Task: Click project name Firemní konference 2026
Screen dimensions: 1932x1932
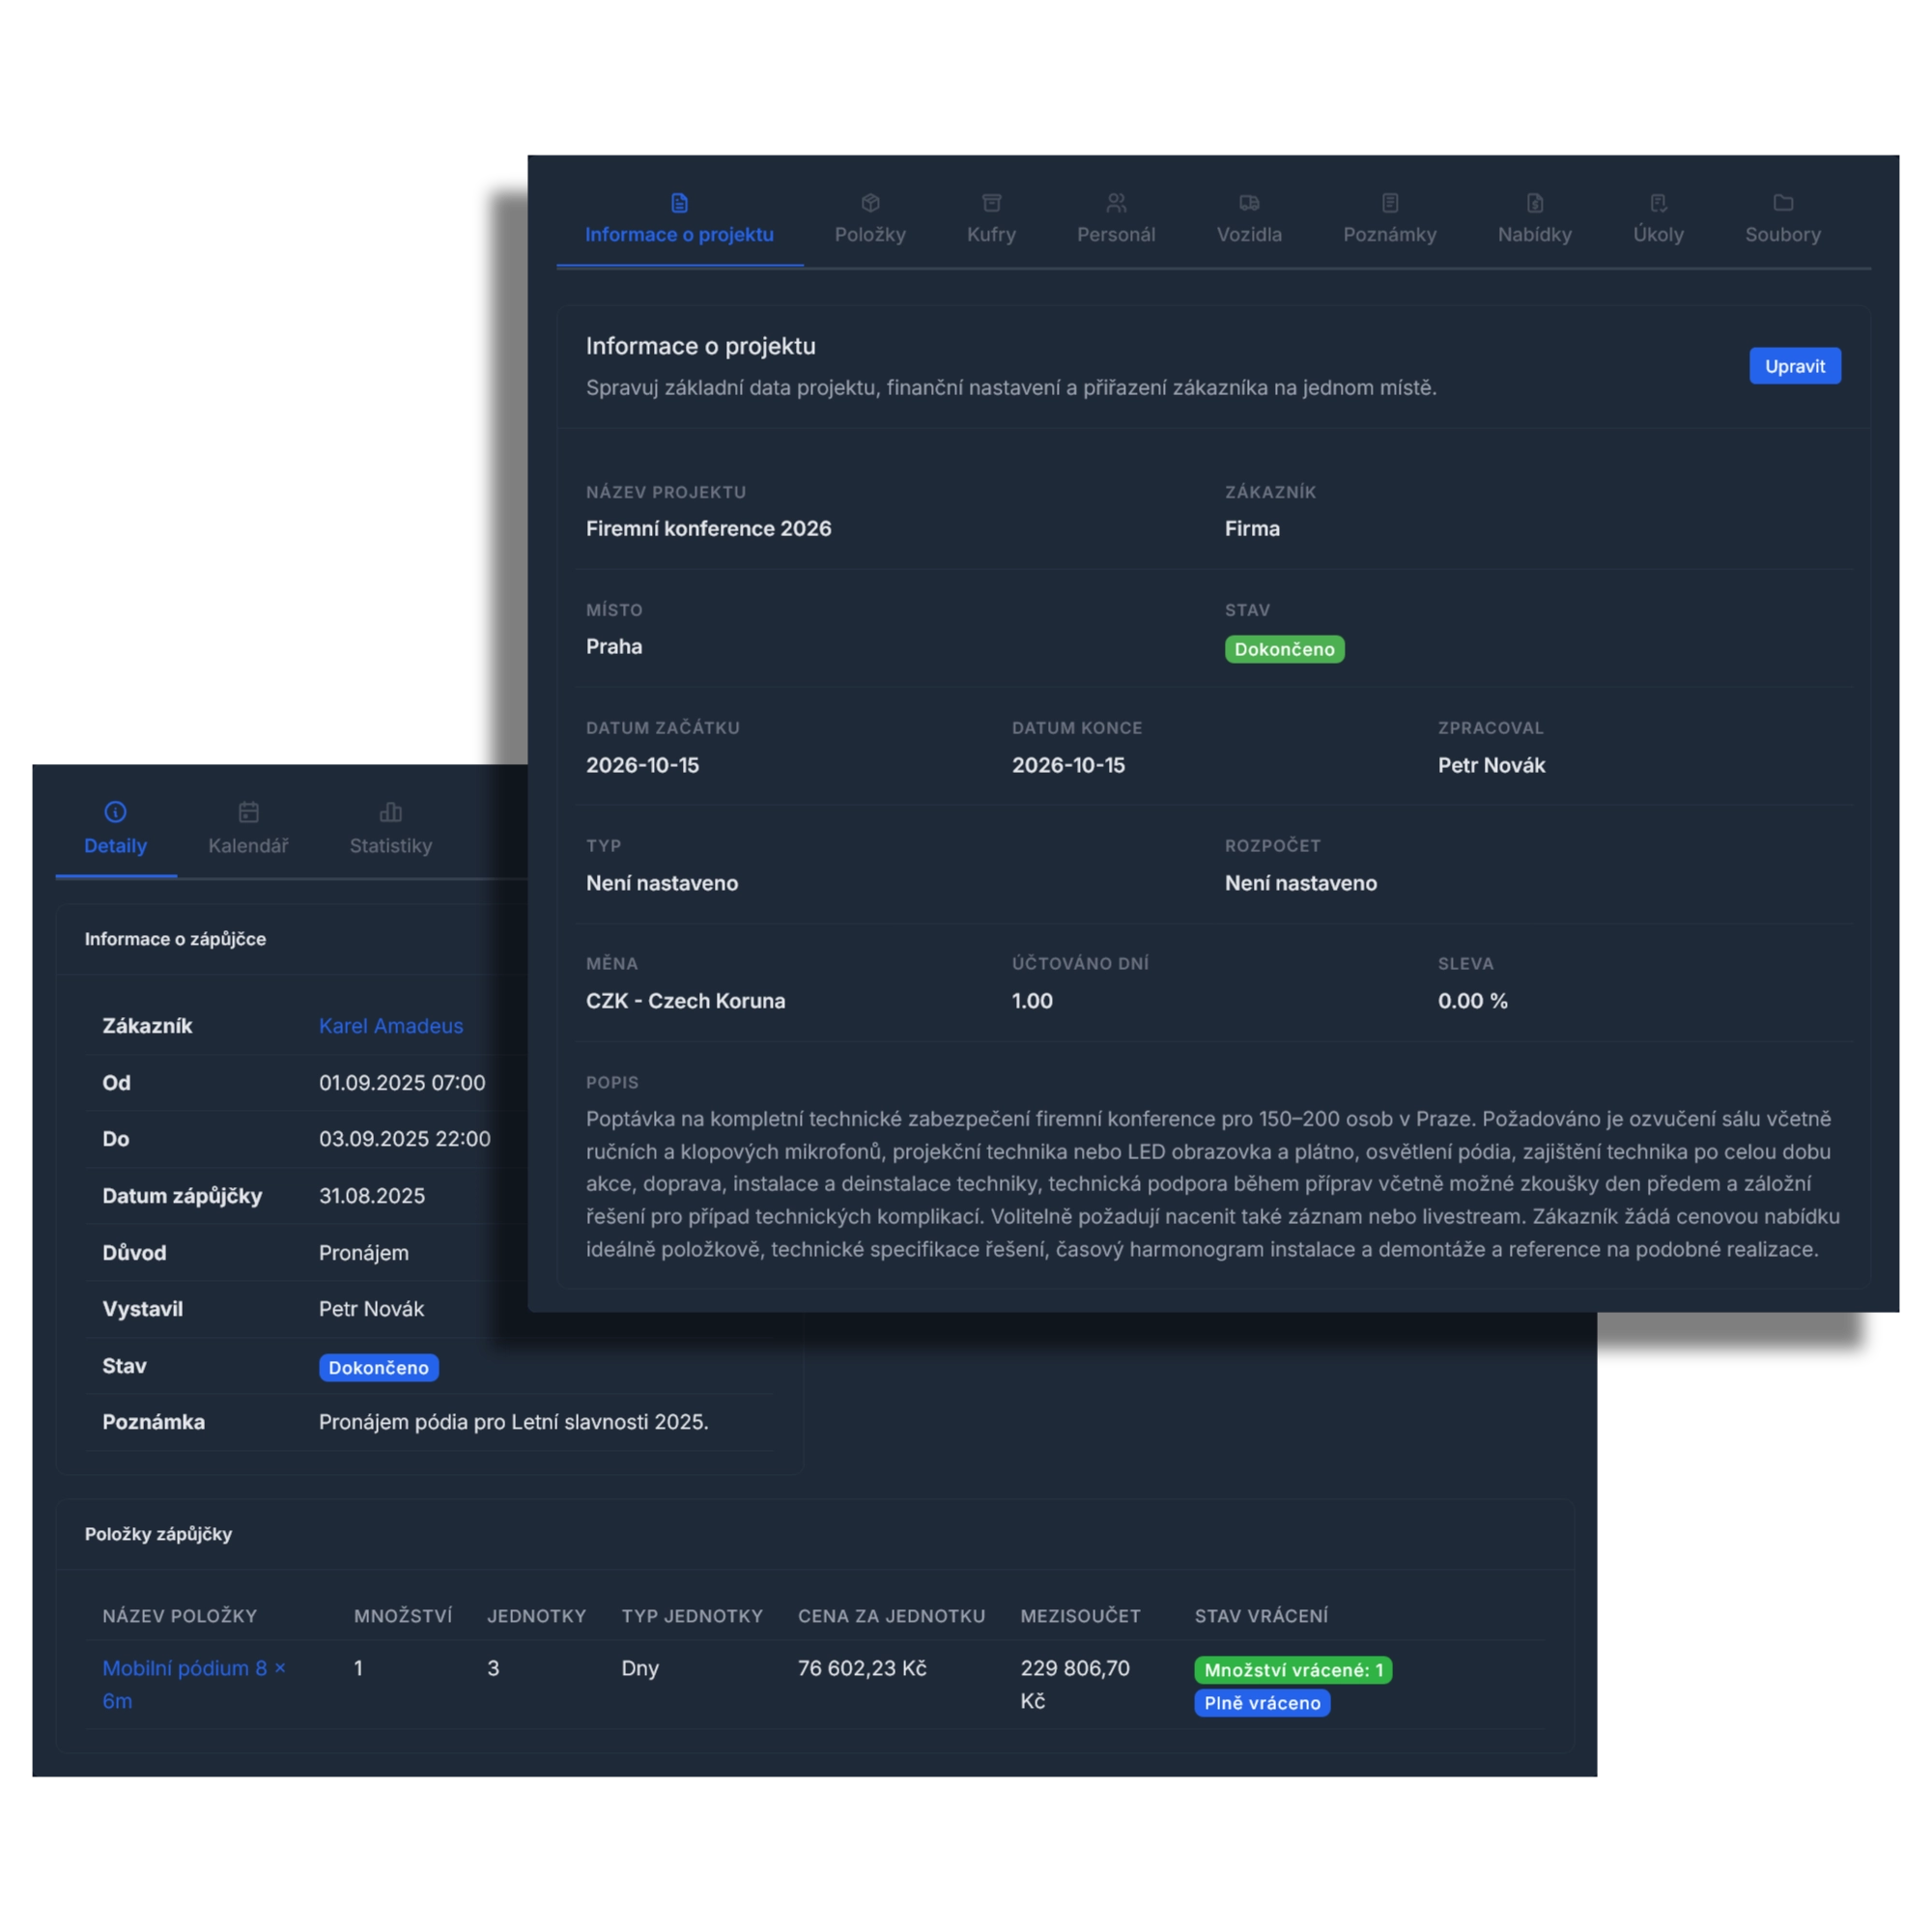Action: 708,528
